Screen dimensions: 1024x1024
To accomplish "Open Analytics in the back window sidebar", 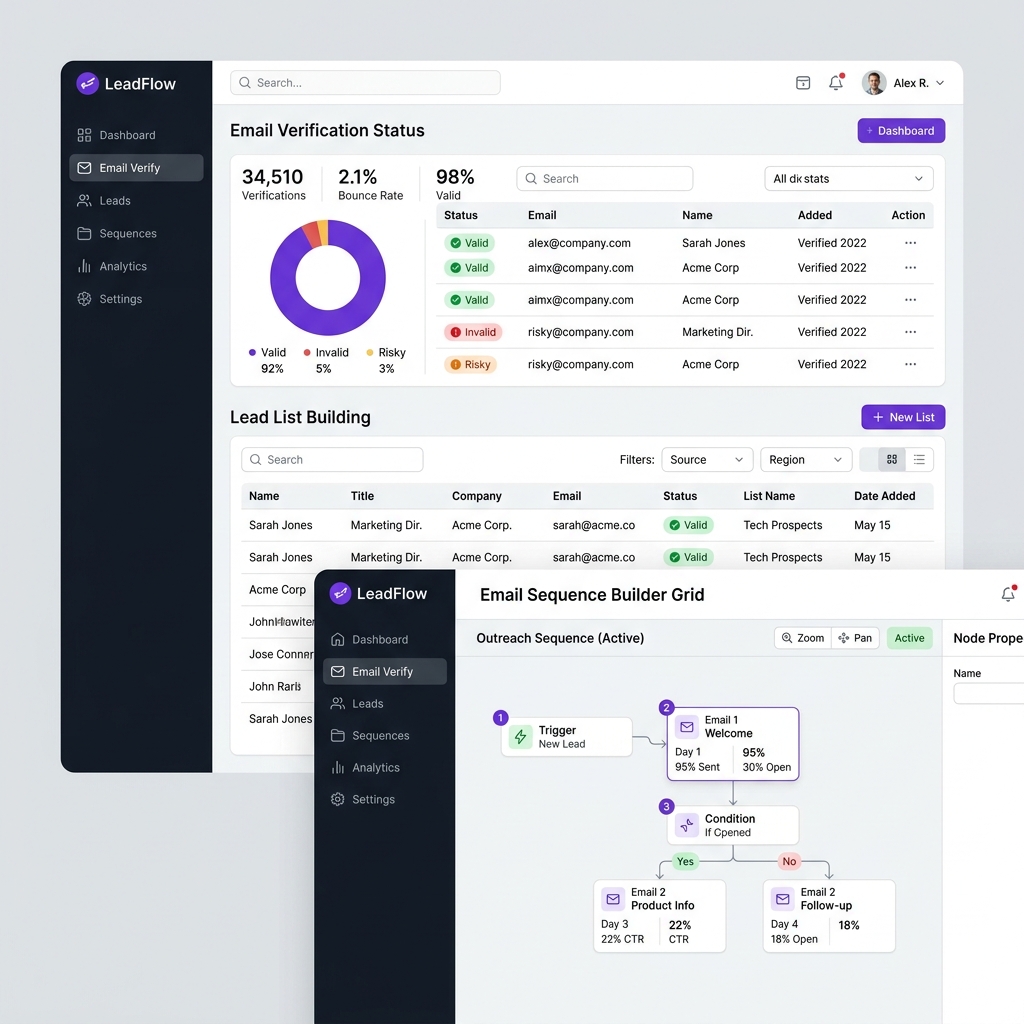I will click(123, 266).
